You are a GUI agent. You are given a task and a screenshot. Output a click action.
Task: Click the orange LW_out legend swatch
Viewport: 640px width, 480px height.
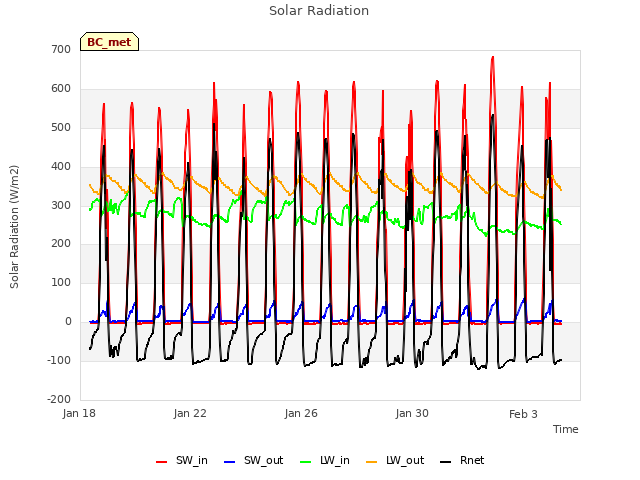371,462
